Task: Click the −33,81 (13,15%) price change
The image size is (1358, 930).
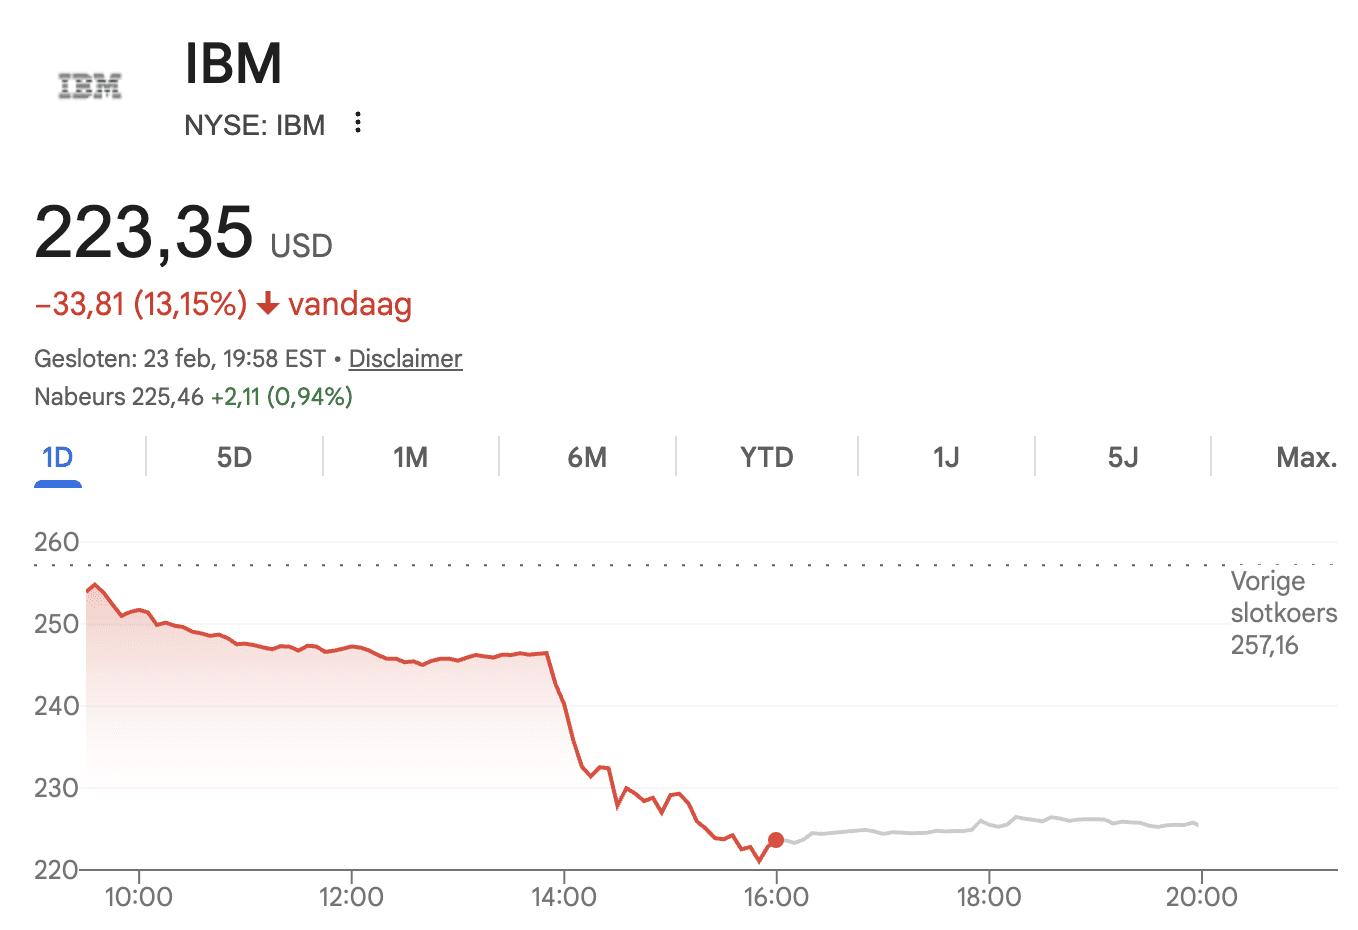Action: pos(141,304)
